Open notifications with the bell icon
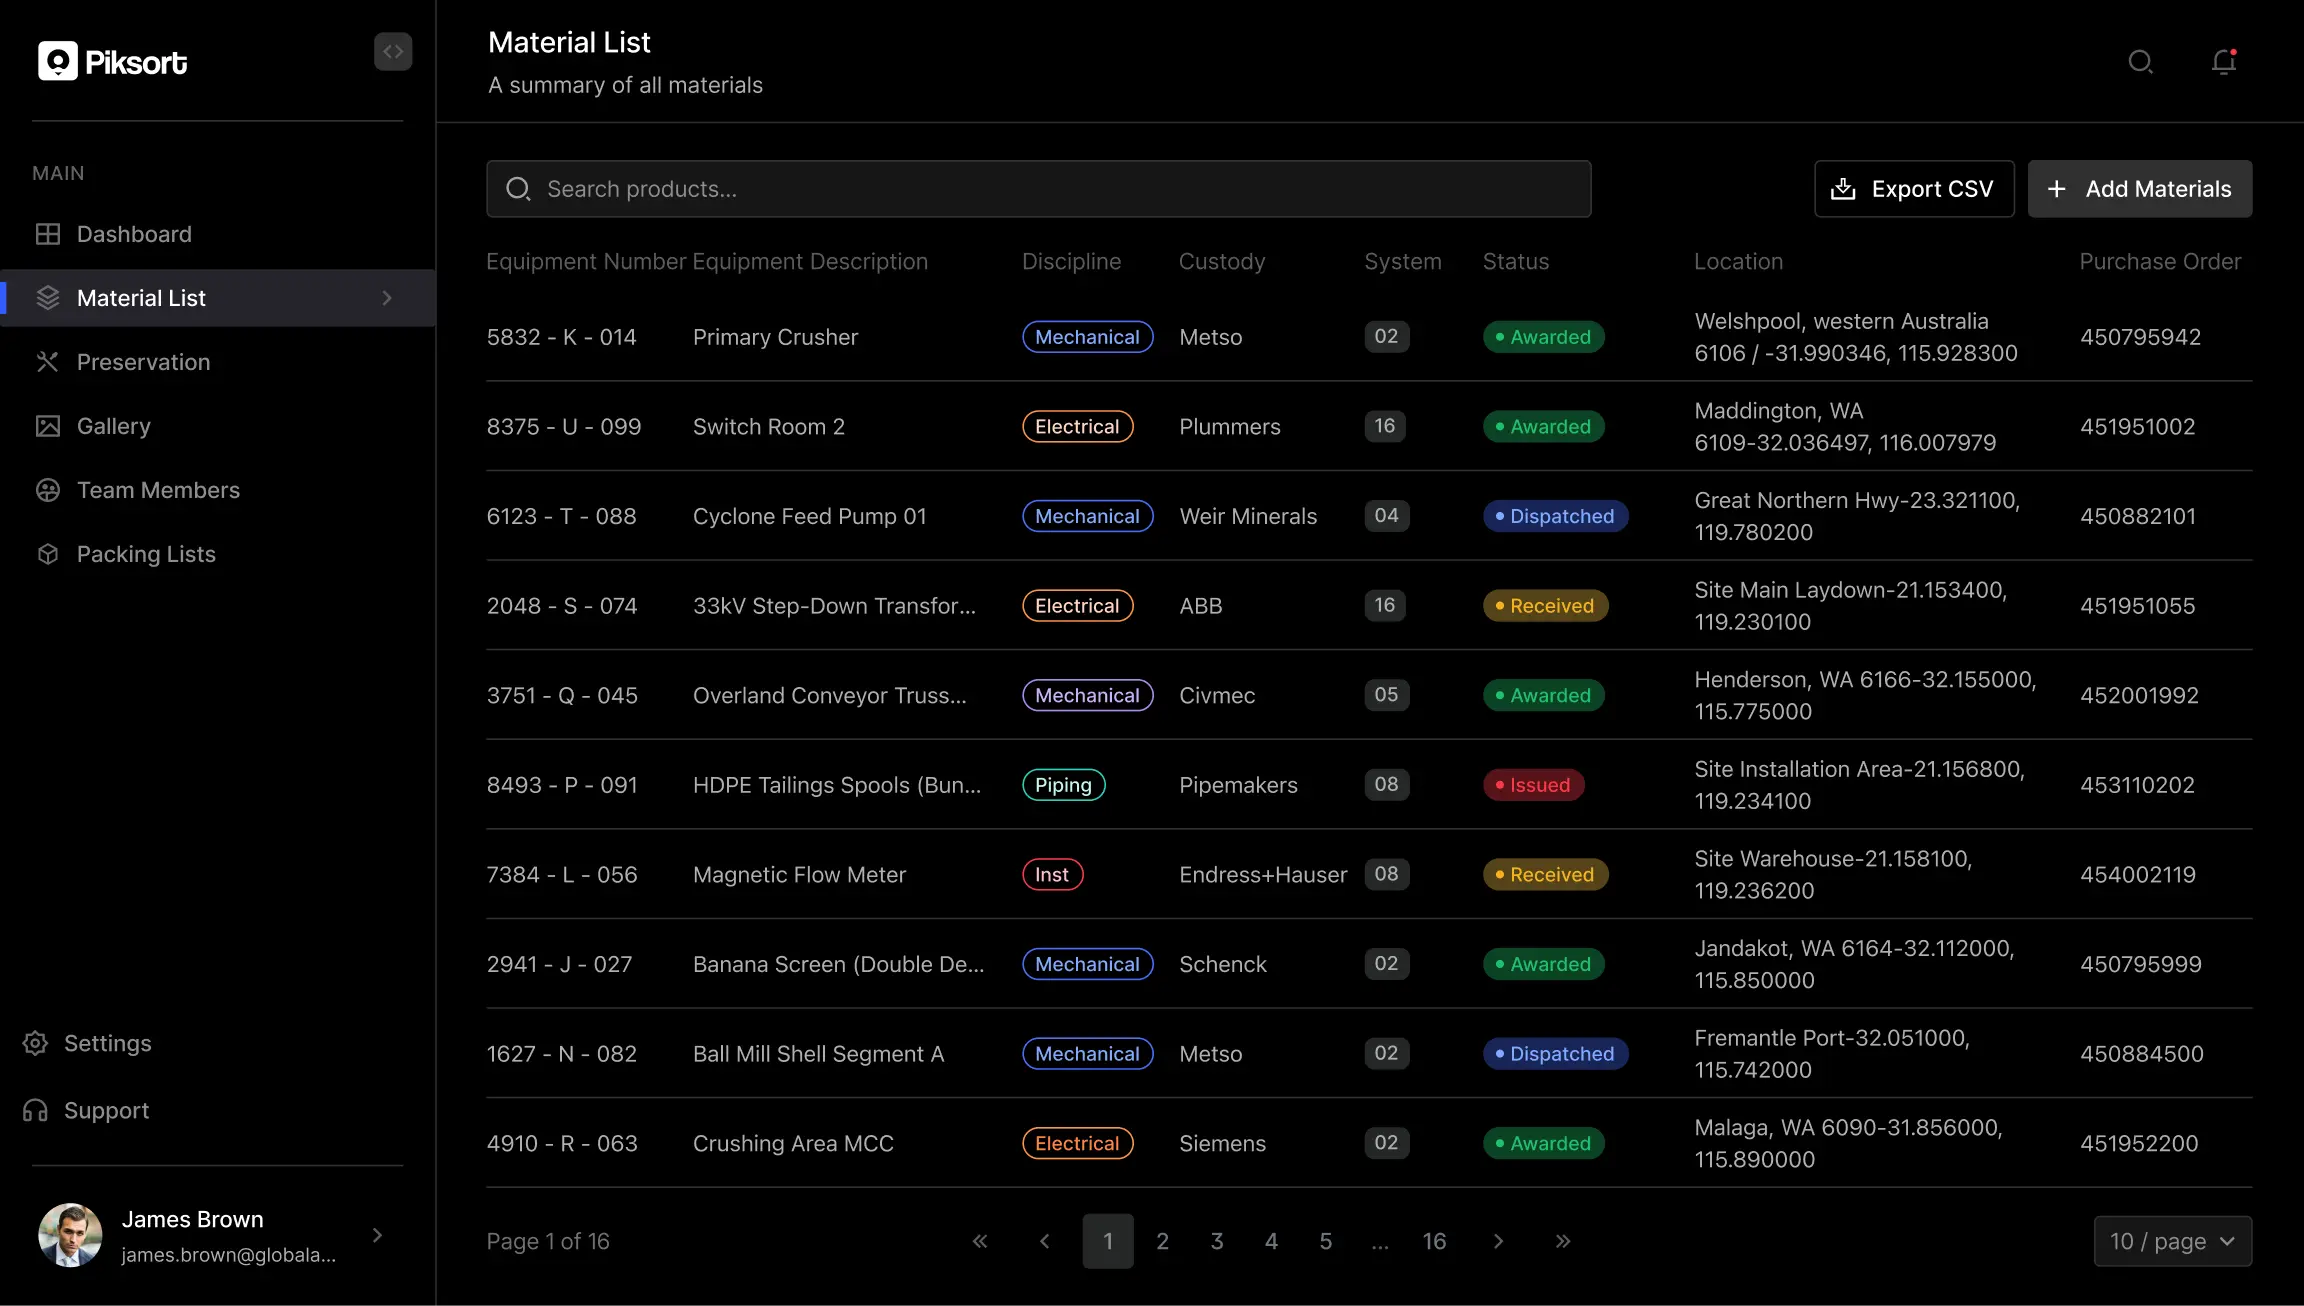This screenshot has height=1306, width=2304. point(2222,61)
